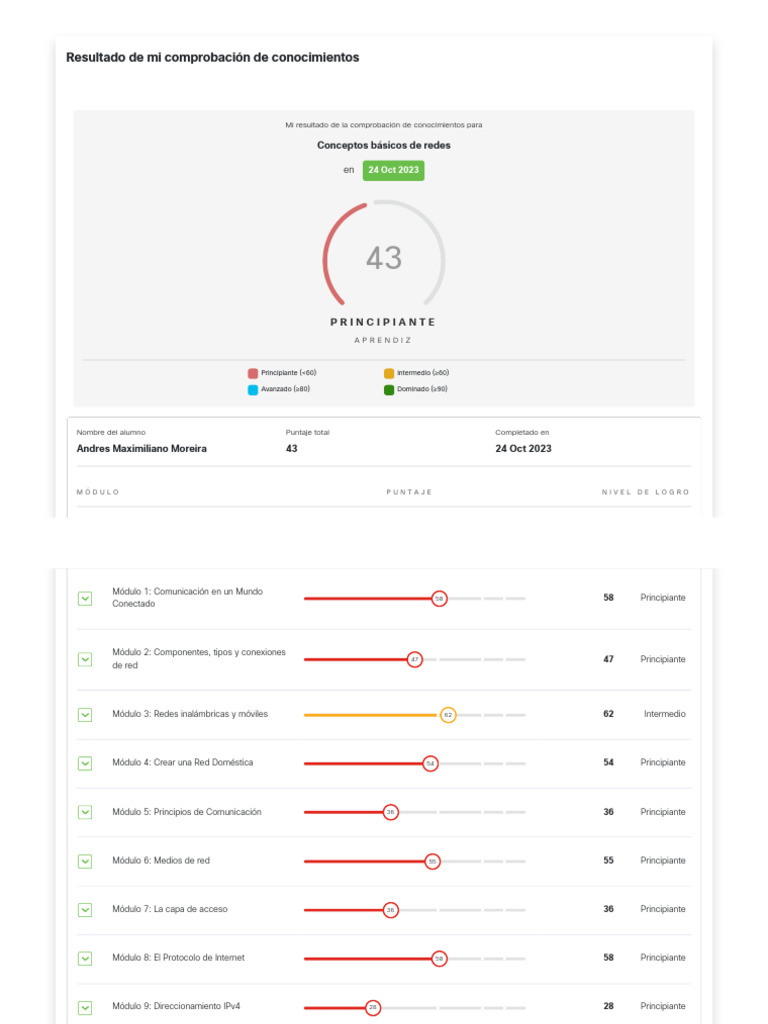
Task: Click the green 24 Oct 2023 date badge
Action: [x=393, y=170]
